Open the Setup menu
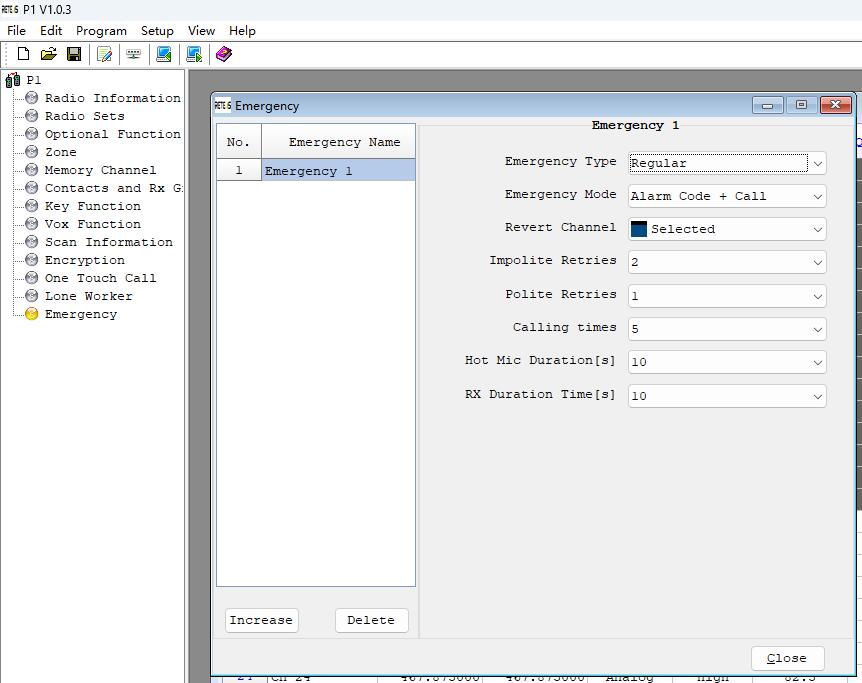 coord(157,31)
